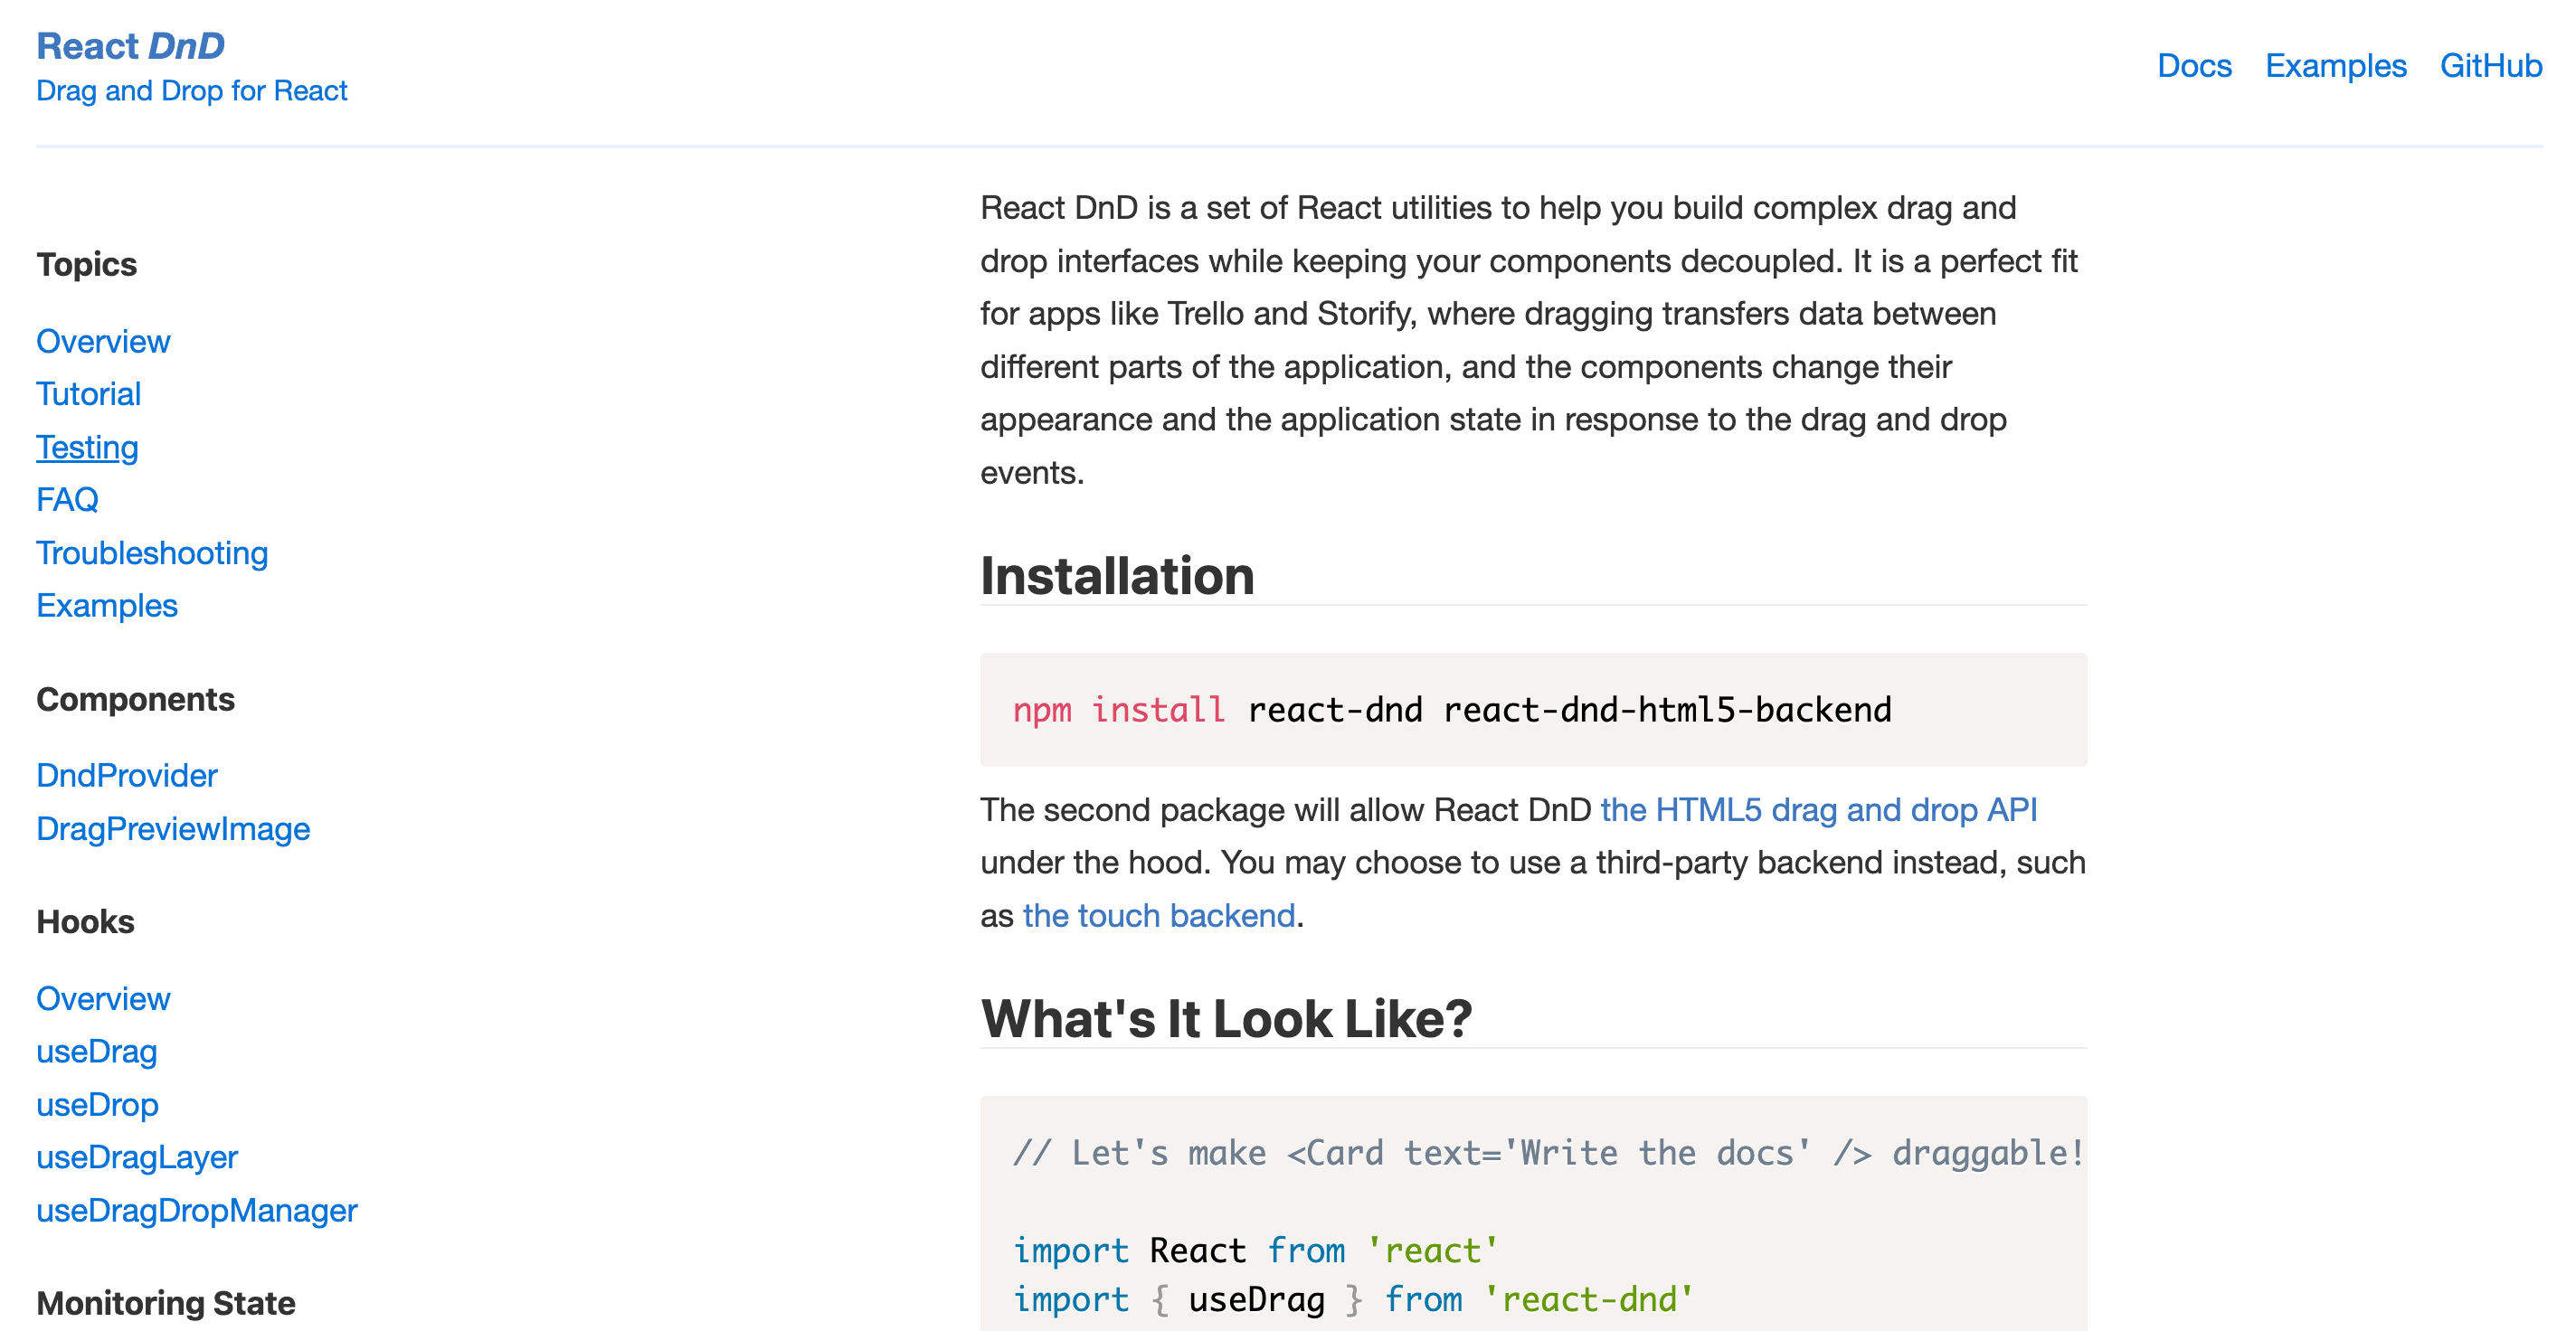Open Hooks Overview sidebar link
Image resolution: width=2576 pixels, height=1331 pixels.
[103, 999]
